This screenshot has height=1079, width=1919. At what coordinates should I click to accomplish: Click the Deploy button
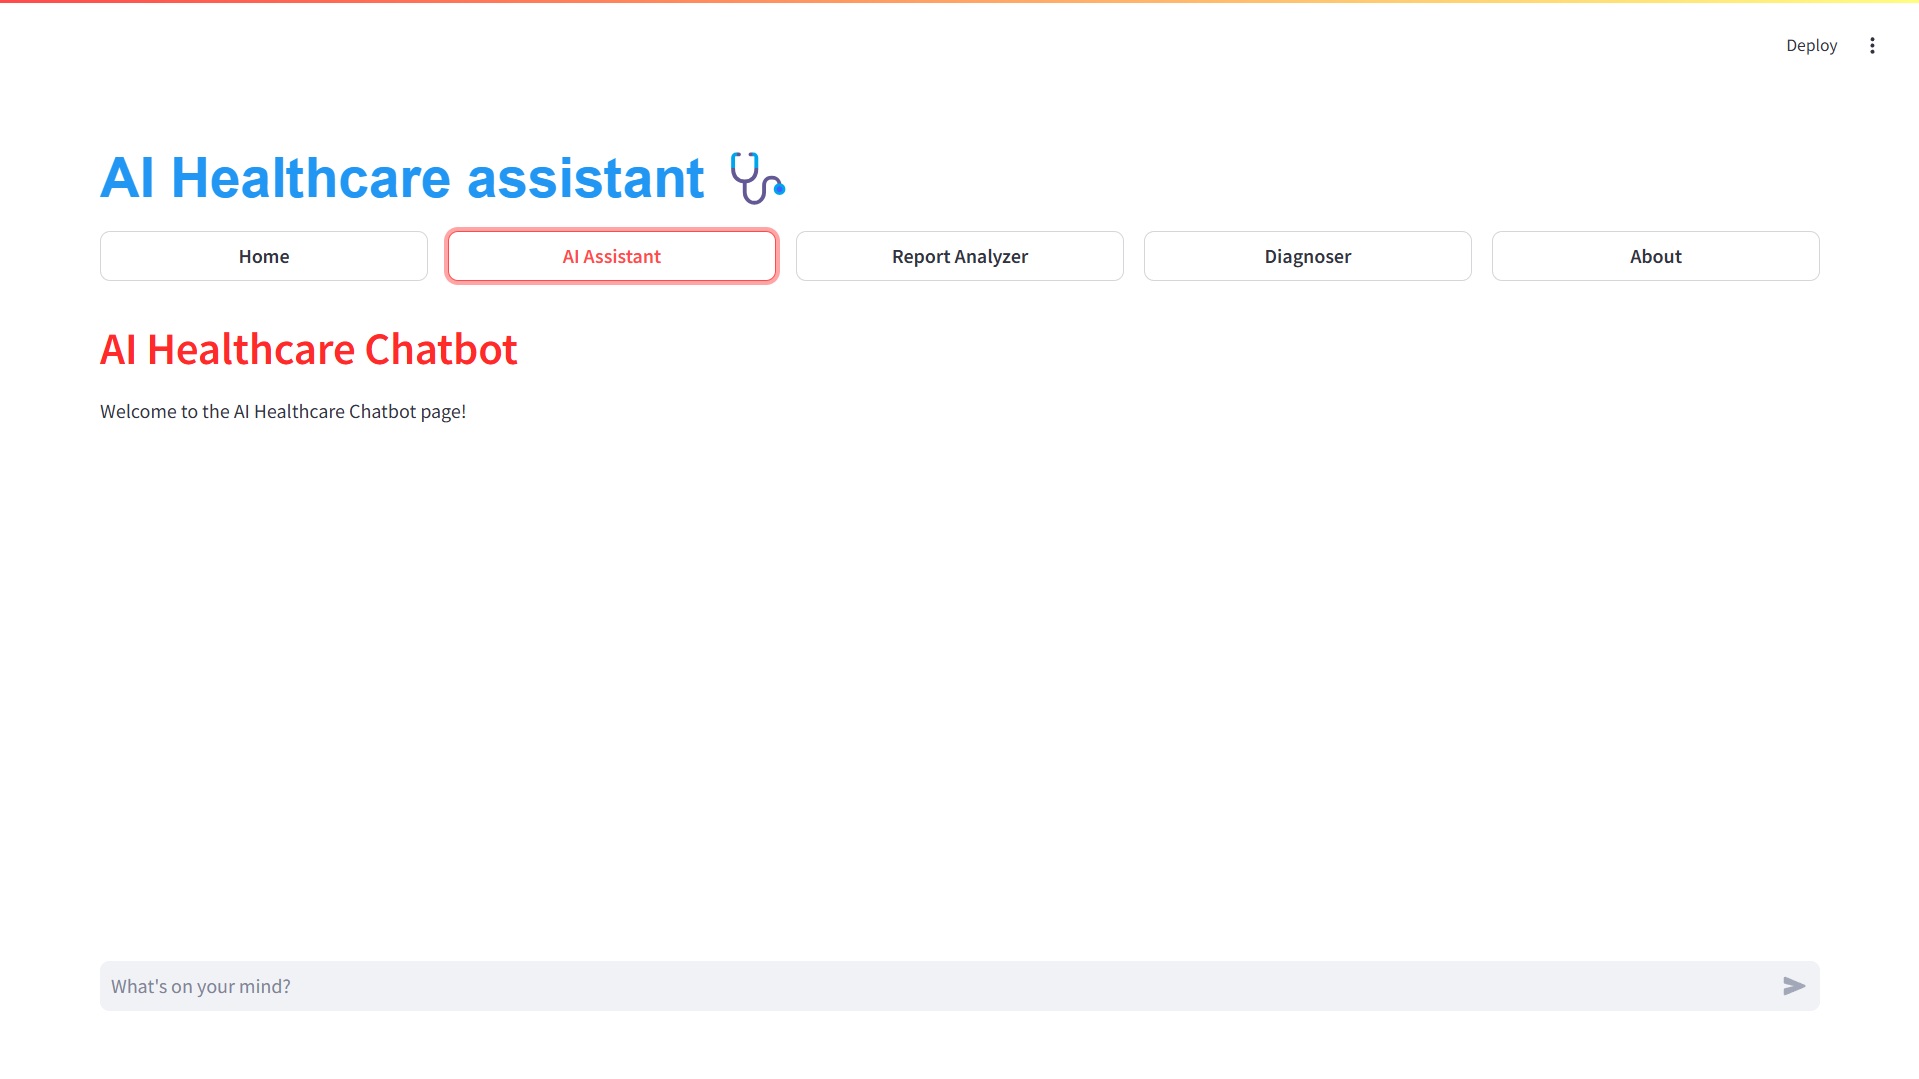pos(1811,45)
